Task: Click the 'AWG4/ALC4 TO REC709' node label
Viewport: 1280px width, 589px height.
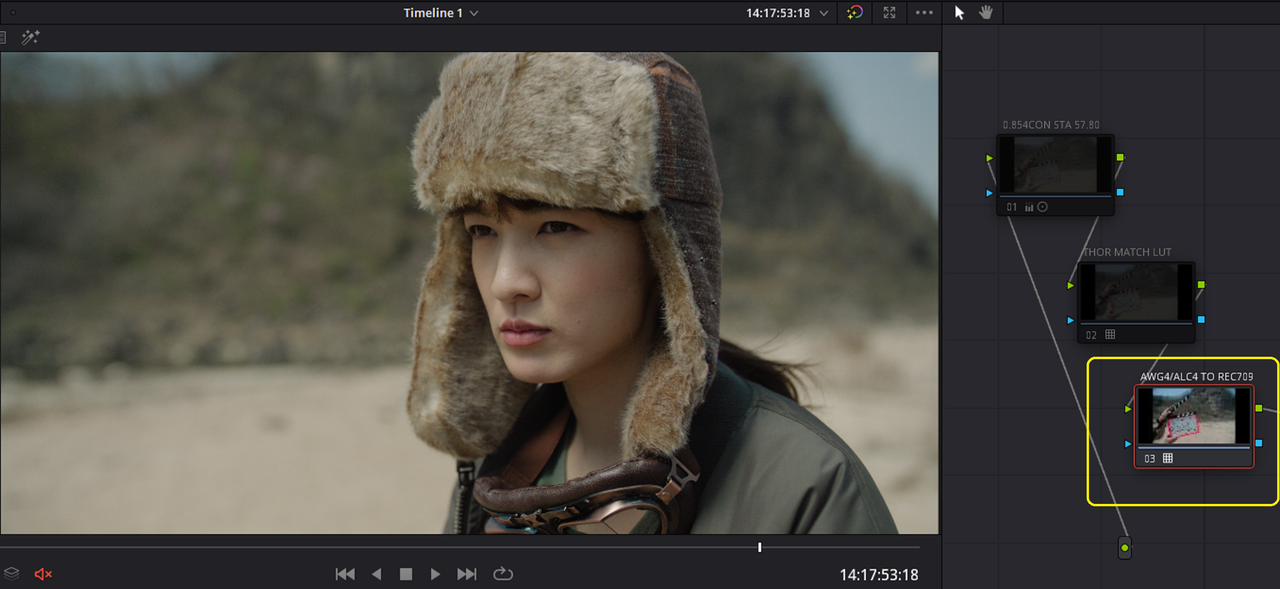Action: 1196,376
